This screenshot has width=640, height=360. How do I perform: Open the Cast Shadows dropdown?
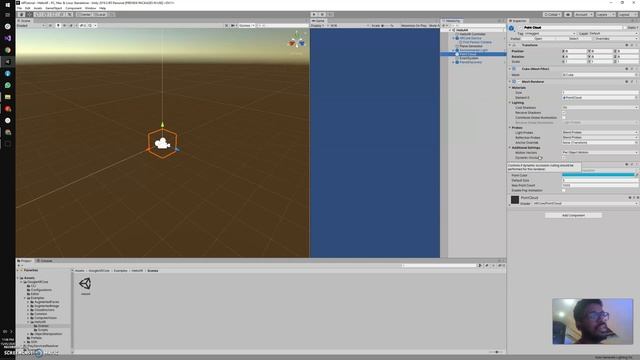600,107
